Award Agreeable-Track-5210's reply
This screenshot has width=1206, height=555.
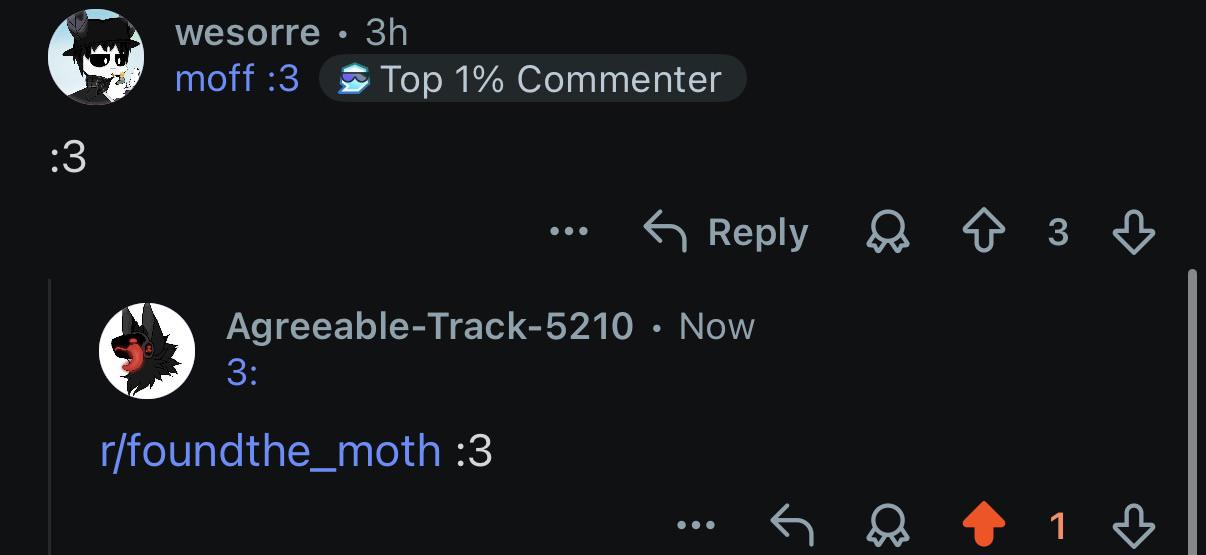pyautogui.click(x=887, y=524)
